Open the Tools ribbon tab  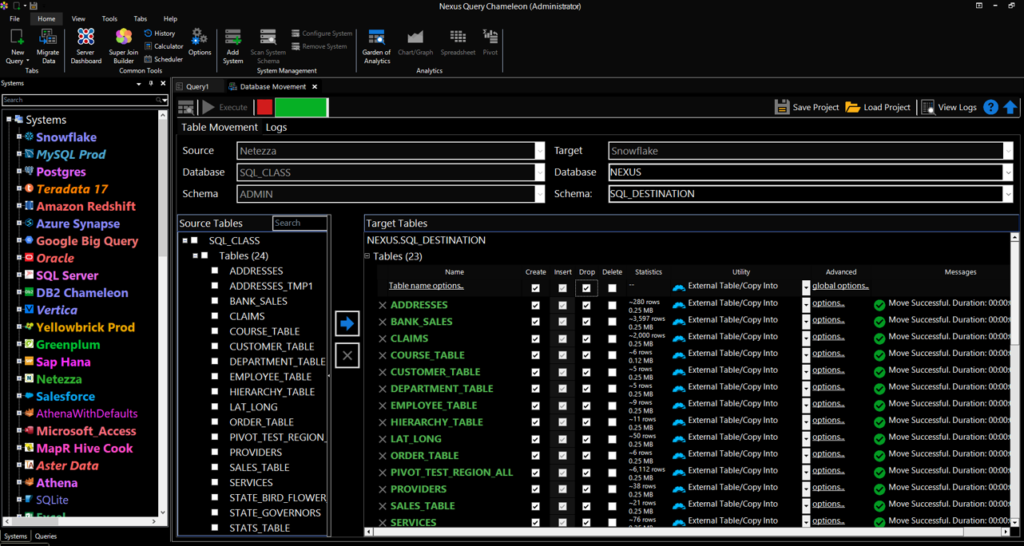[110, 19]
